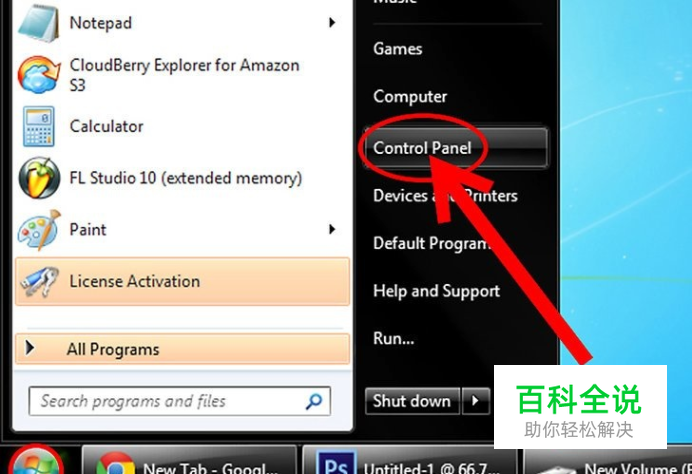Open Shut down options arrow
The image size is (692, 474).
point(475,401)
